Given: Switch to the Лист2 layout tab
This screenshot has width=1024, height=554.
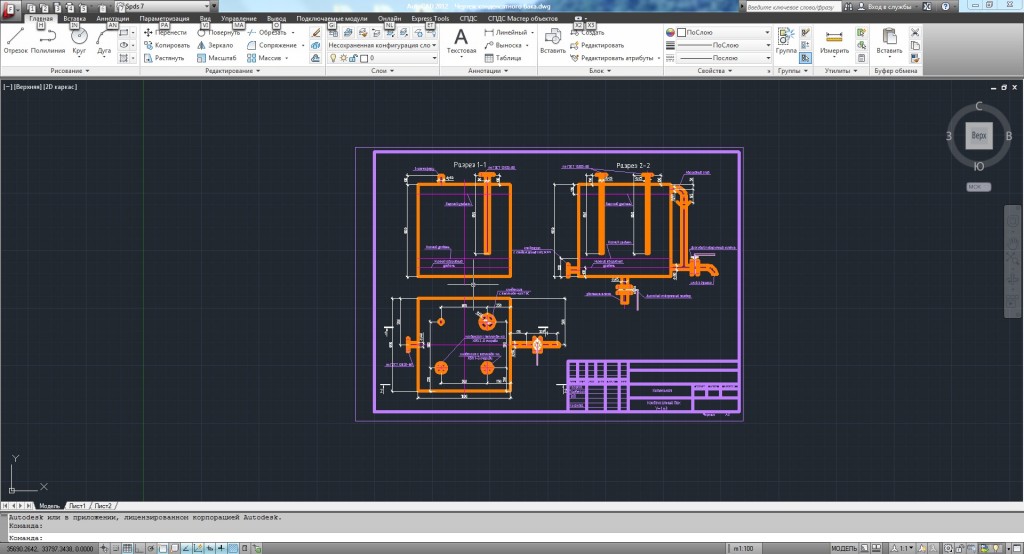Looking at the screenshot, I should pos(103,506).
